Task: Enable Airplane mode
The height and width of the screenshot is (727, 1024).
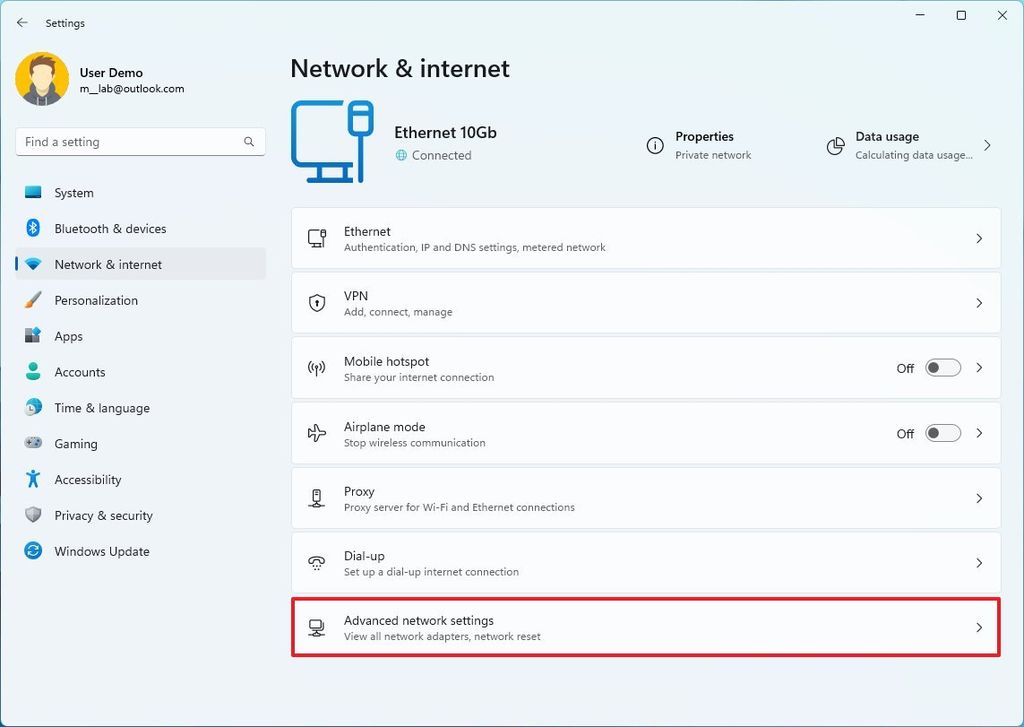Action: [x=941, y=433]
